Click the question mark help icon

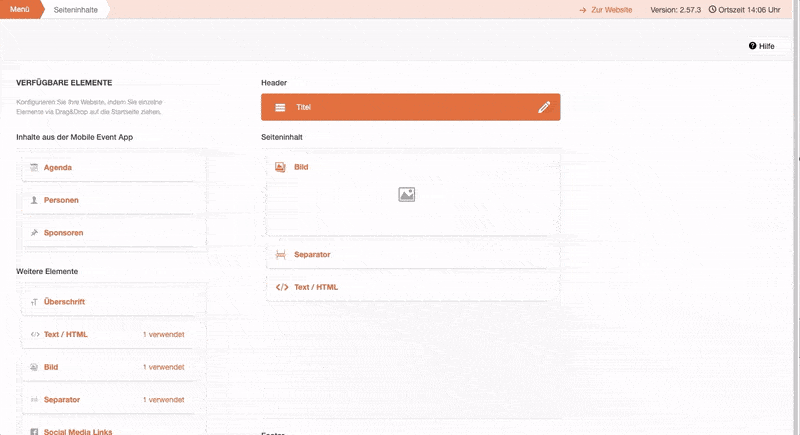753,46
